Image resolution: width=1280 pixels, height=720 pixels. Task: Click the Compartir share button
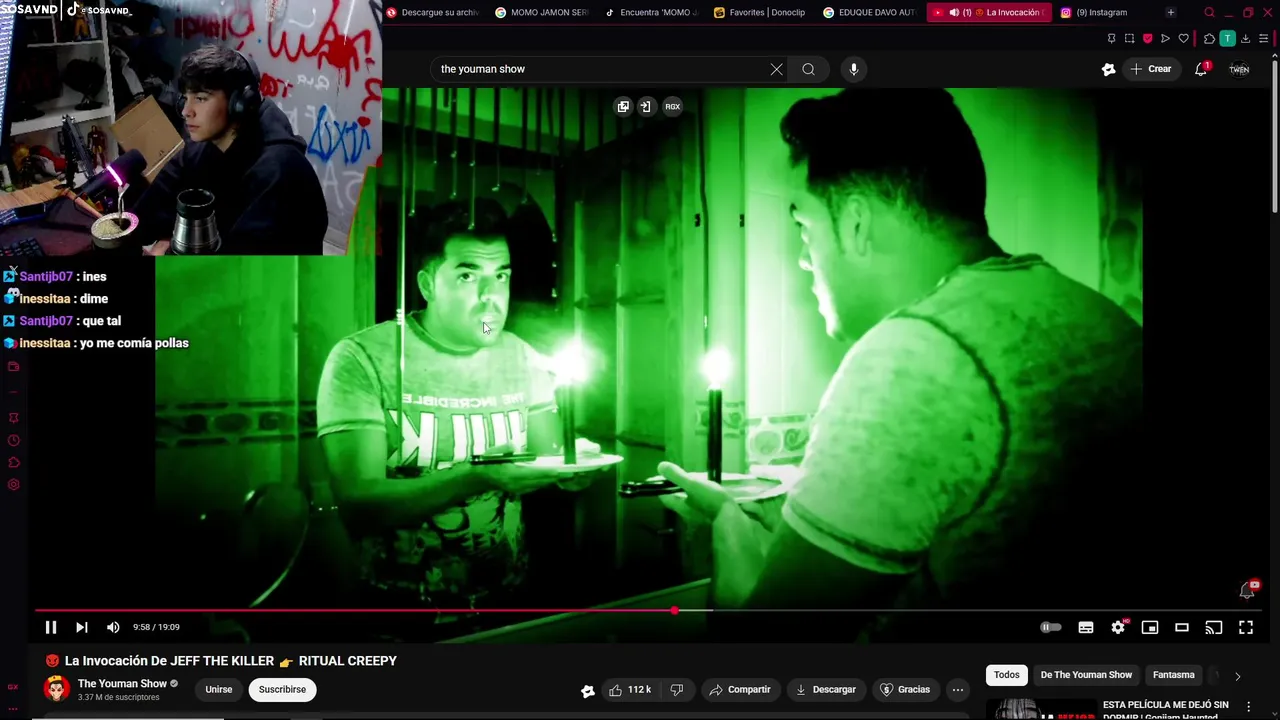740,690
